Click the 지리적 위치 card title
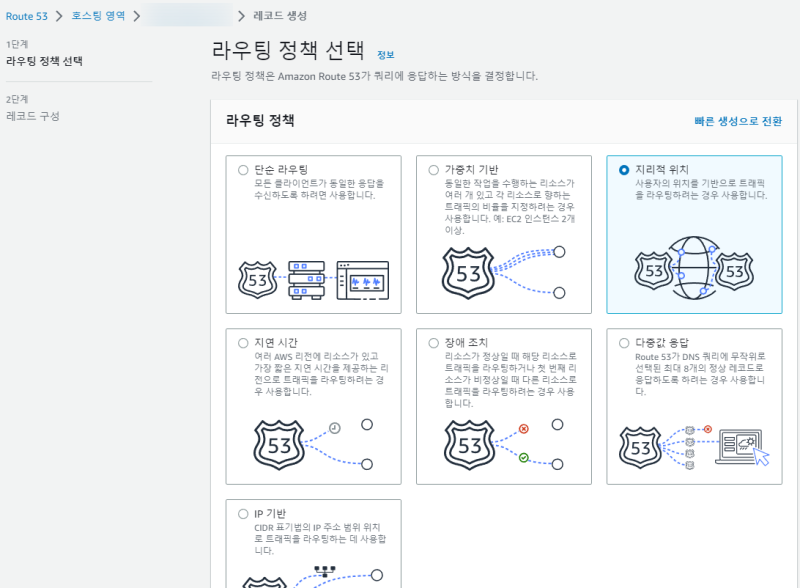Screen dimensions: 800x588 (662, 169)
